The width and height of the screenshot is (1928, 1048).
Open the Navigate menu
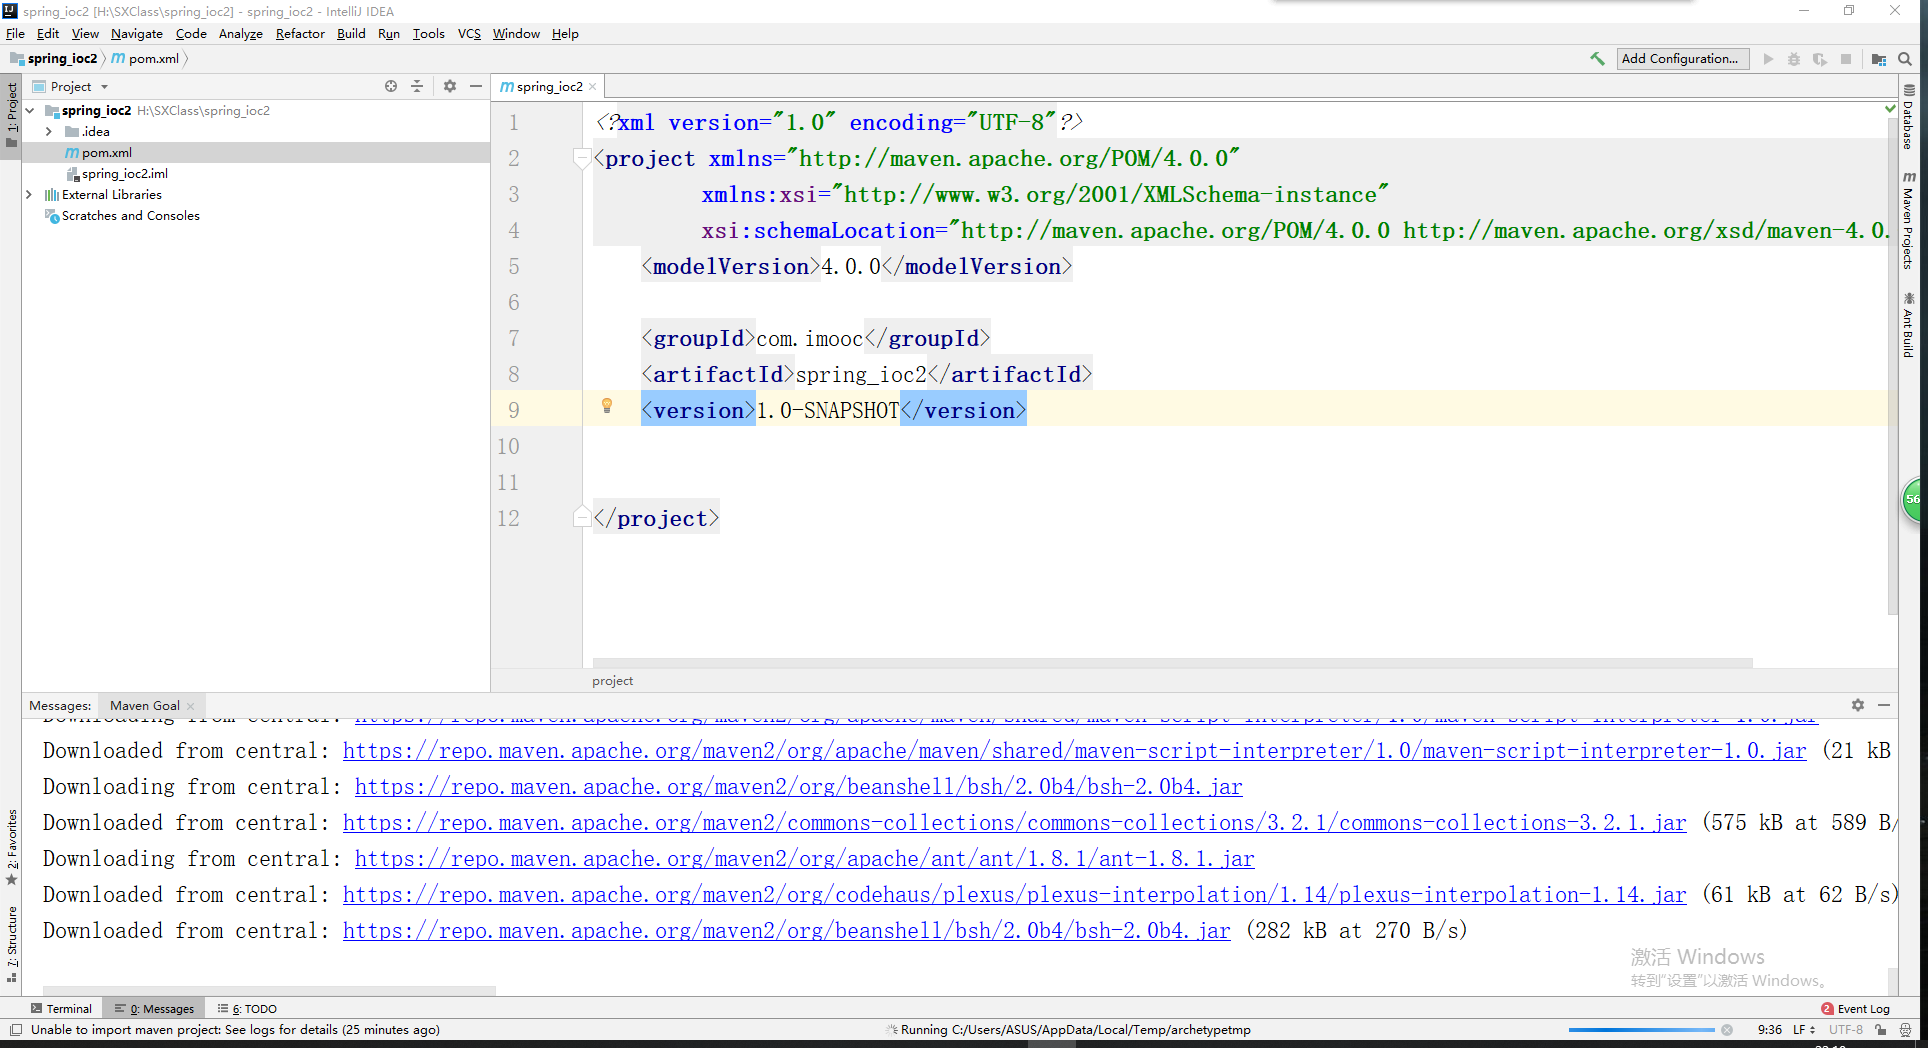(x=137, y=34)
